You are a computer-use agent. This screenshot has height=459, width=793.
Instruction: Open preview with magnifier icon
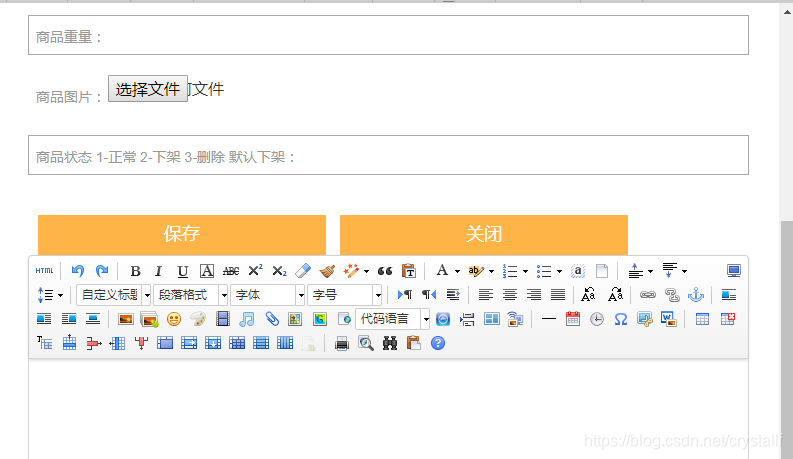tap(366, 344)
